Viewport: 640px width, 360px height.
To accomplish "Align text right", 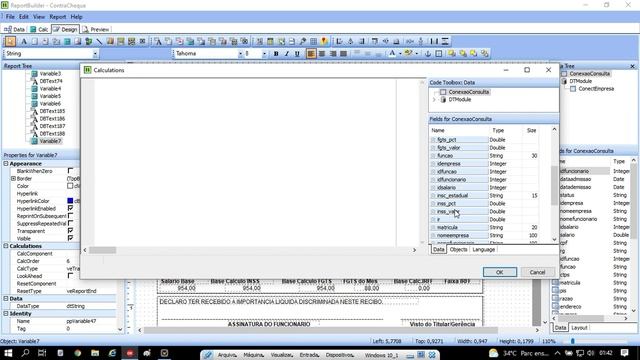I will click(x=333, y=53).
